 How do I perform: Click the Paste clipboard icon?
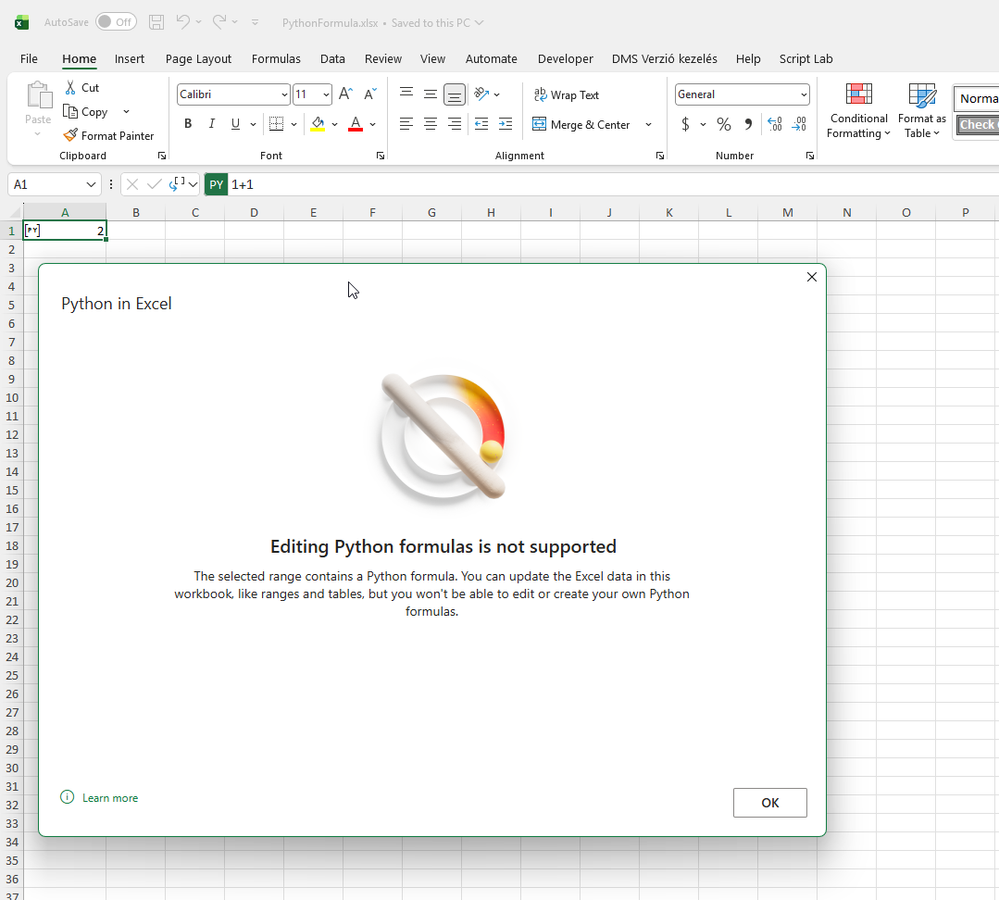(x=39, y=96)
